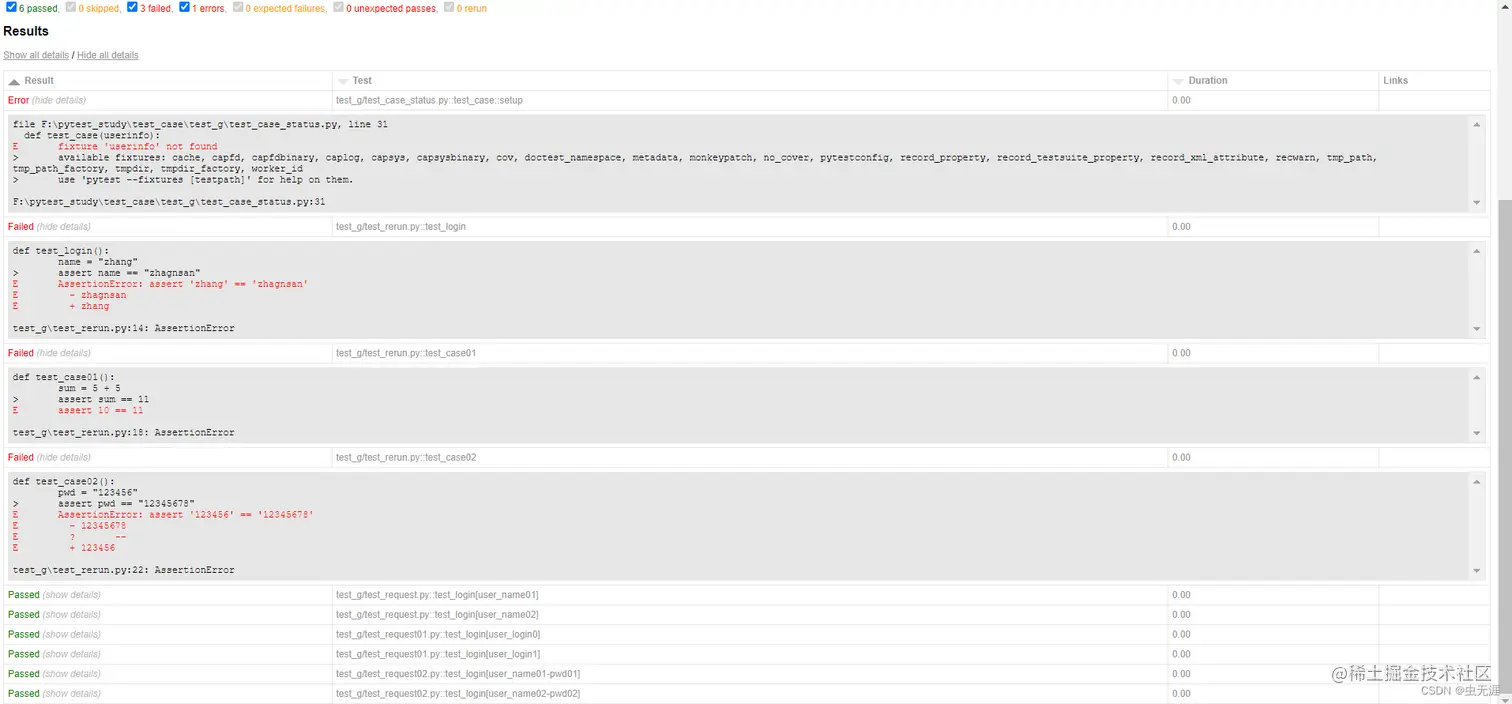Show details for Passed test_login[user_name01] row
This screenshot has height=704, width=1512.
click(71, 595)
